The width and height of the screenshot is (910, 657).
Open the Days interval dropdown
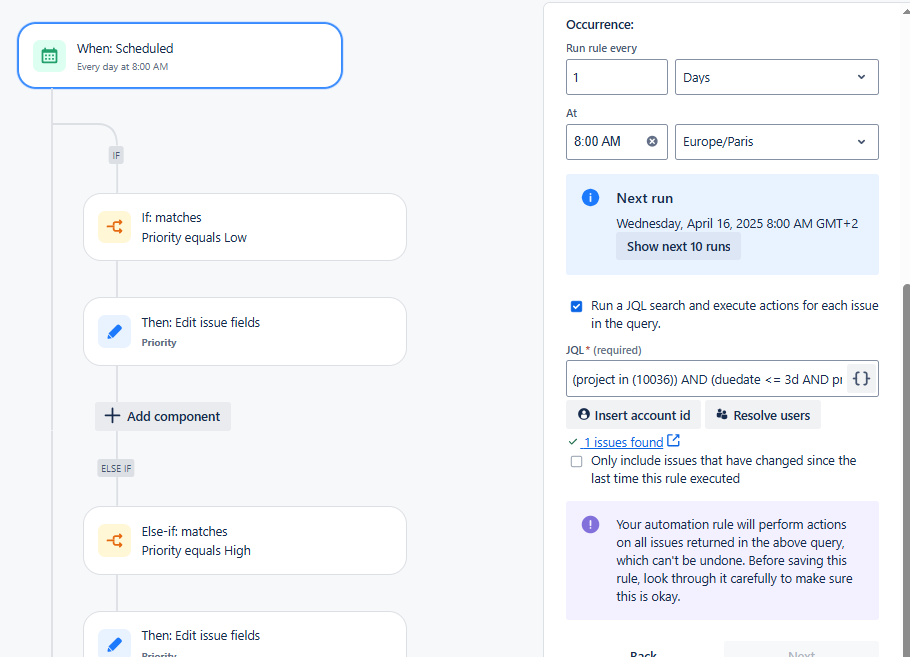pos(777,77)
